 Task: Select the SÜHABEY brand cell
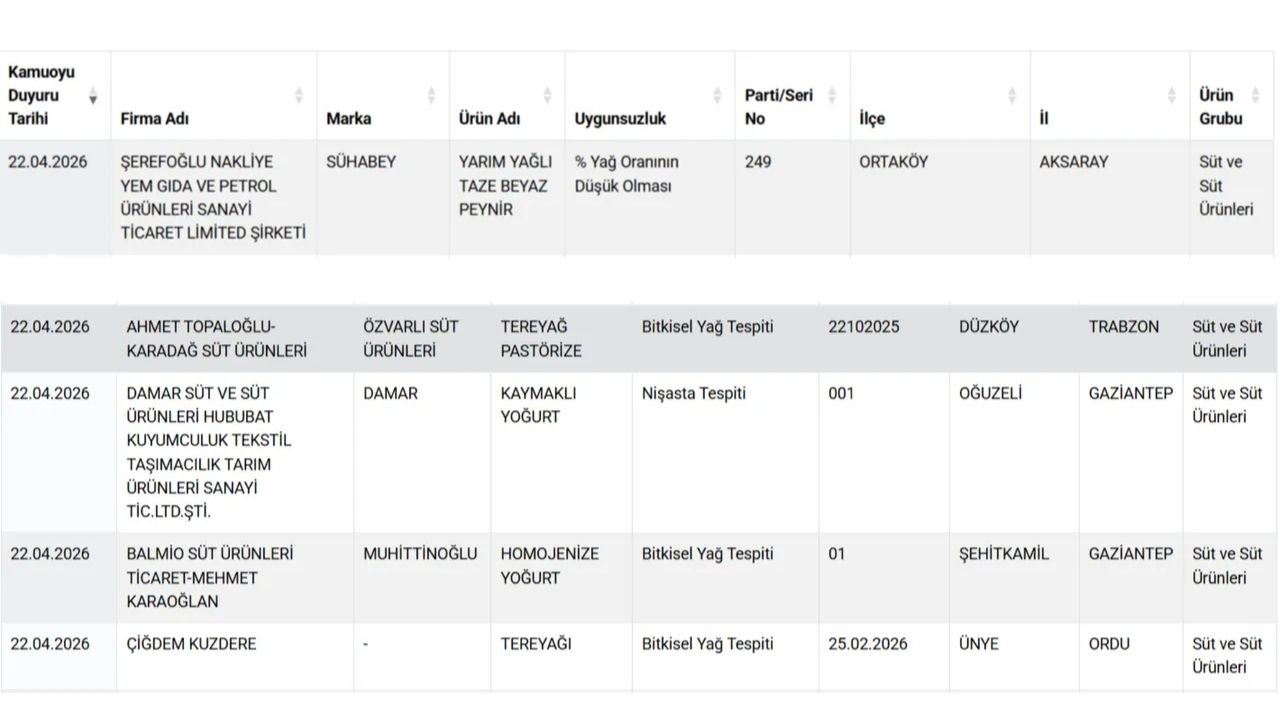(x=361, y=162)
